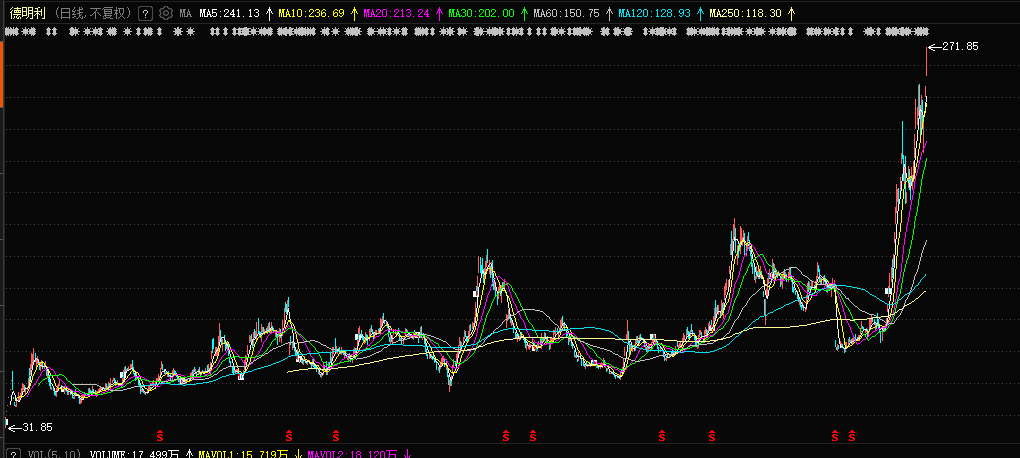Click the yellow up arrow after MA10 value
The width and height of the screenshot is (1020, 458).
(354, 14)
